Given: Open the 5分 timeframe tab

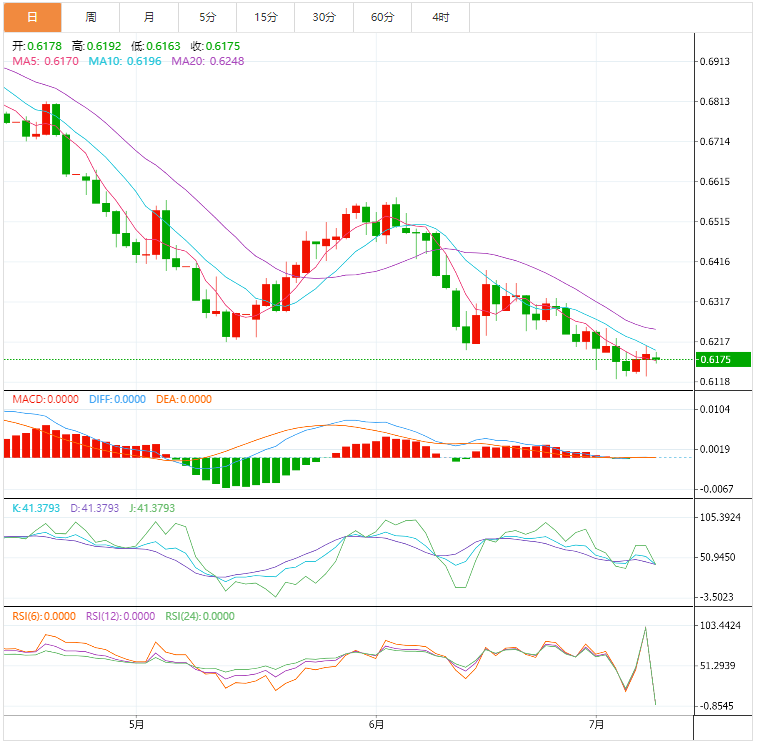Looking at the screenshot, I should click(208, 17).
